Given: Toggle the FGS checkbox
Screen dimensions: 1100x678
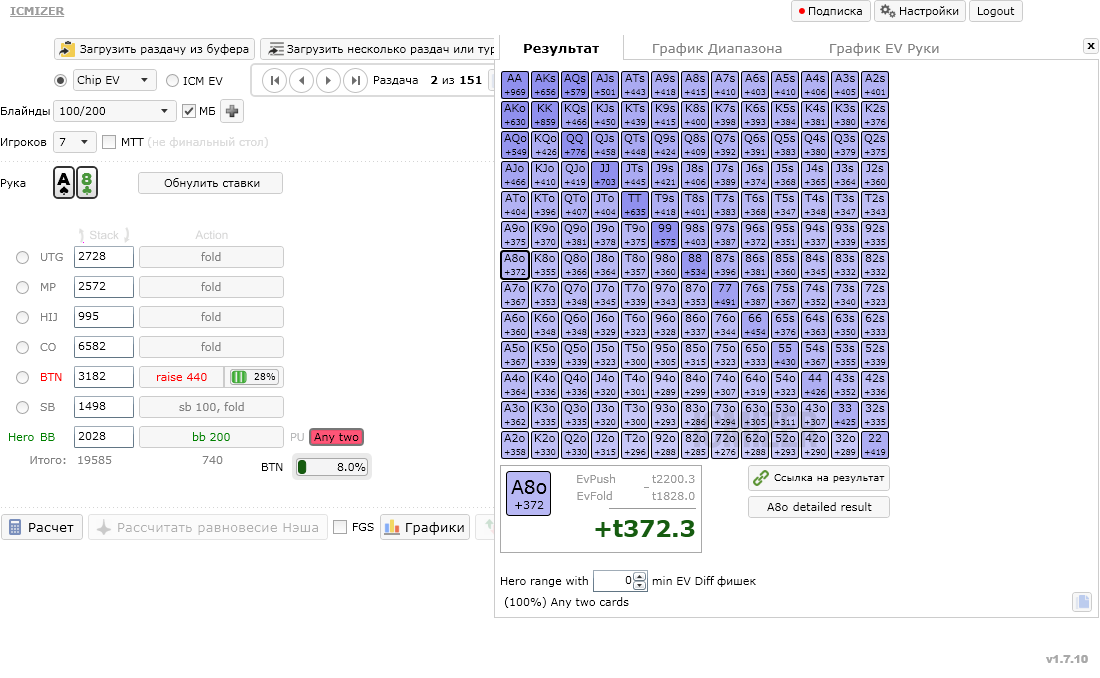Looking at the screenshot, I should [340, 527].
